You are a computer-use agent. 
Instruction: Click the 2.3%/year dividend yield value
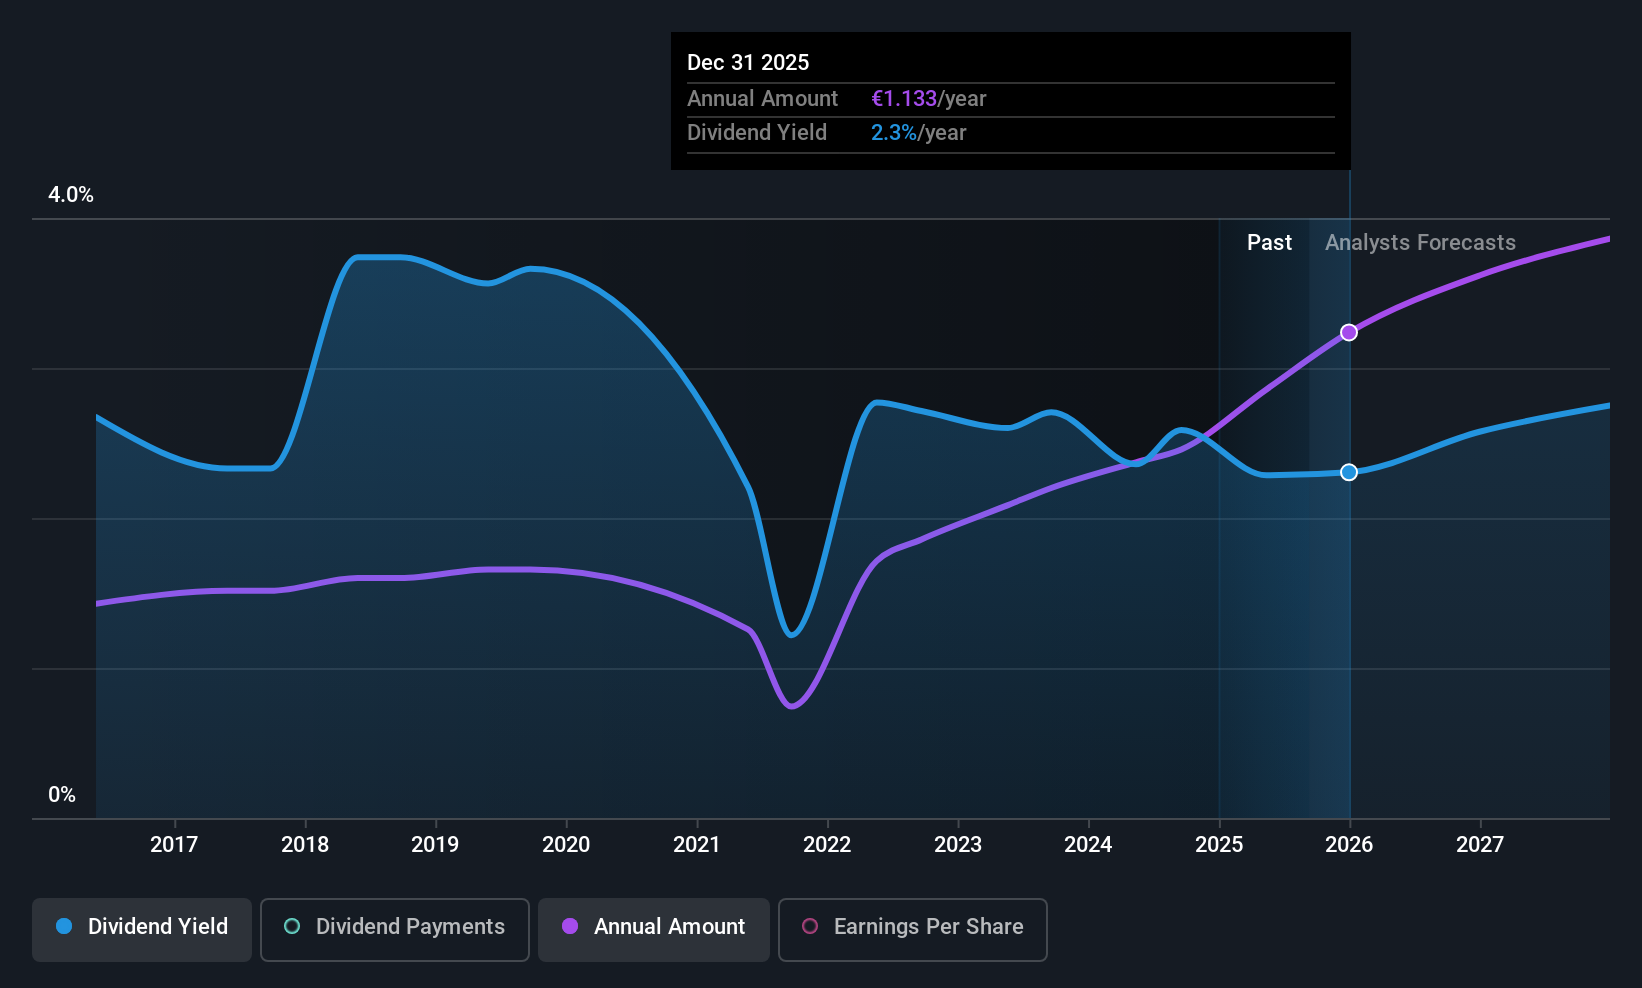point(918,133)
